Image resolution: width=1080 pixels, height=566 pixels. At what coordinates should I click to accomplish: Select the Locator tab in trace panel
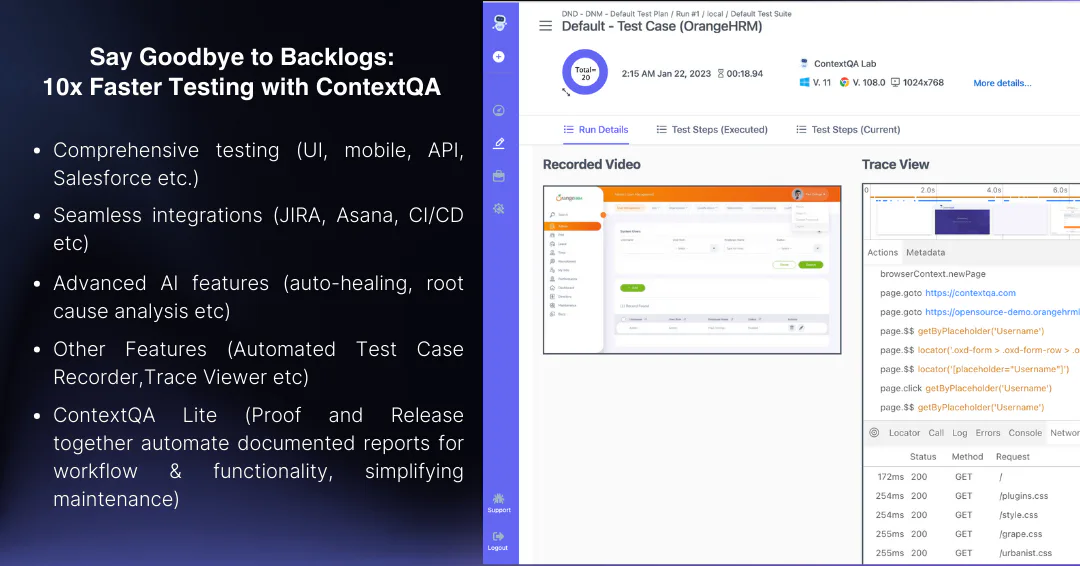[x=904, y=433]
